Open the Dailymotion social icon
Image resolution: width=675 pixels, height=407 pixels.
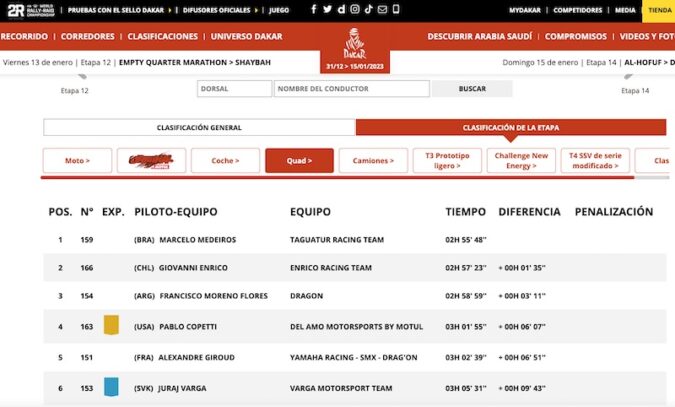pos(341,9)
